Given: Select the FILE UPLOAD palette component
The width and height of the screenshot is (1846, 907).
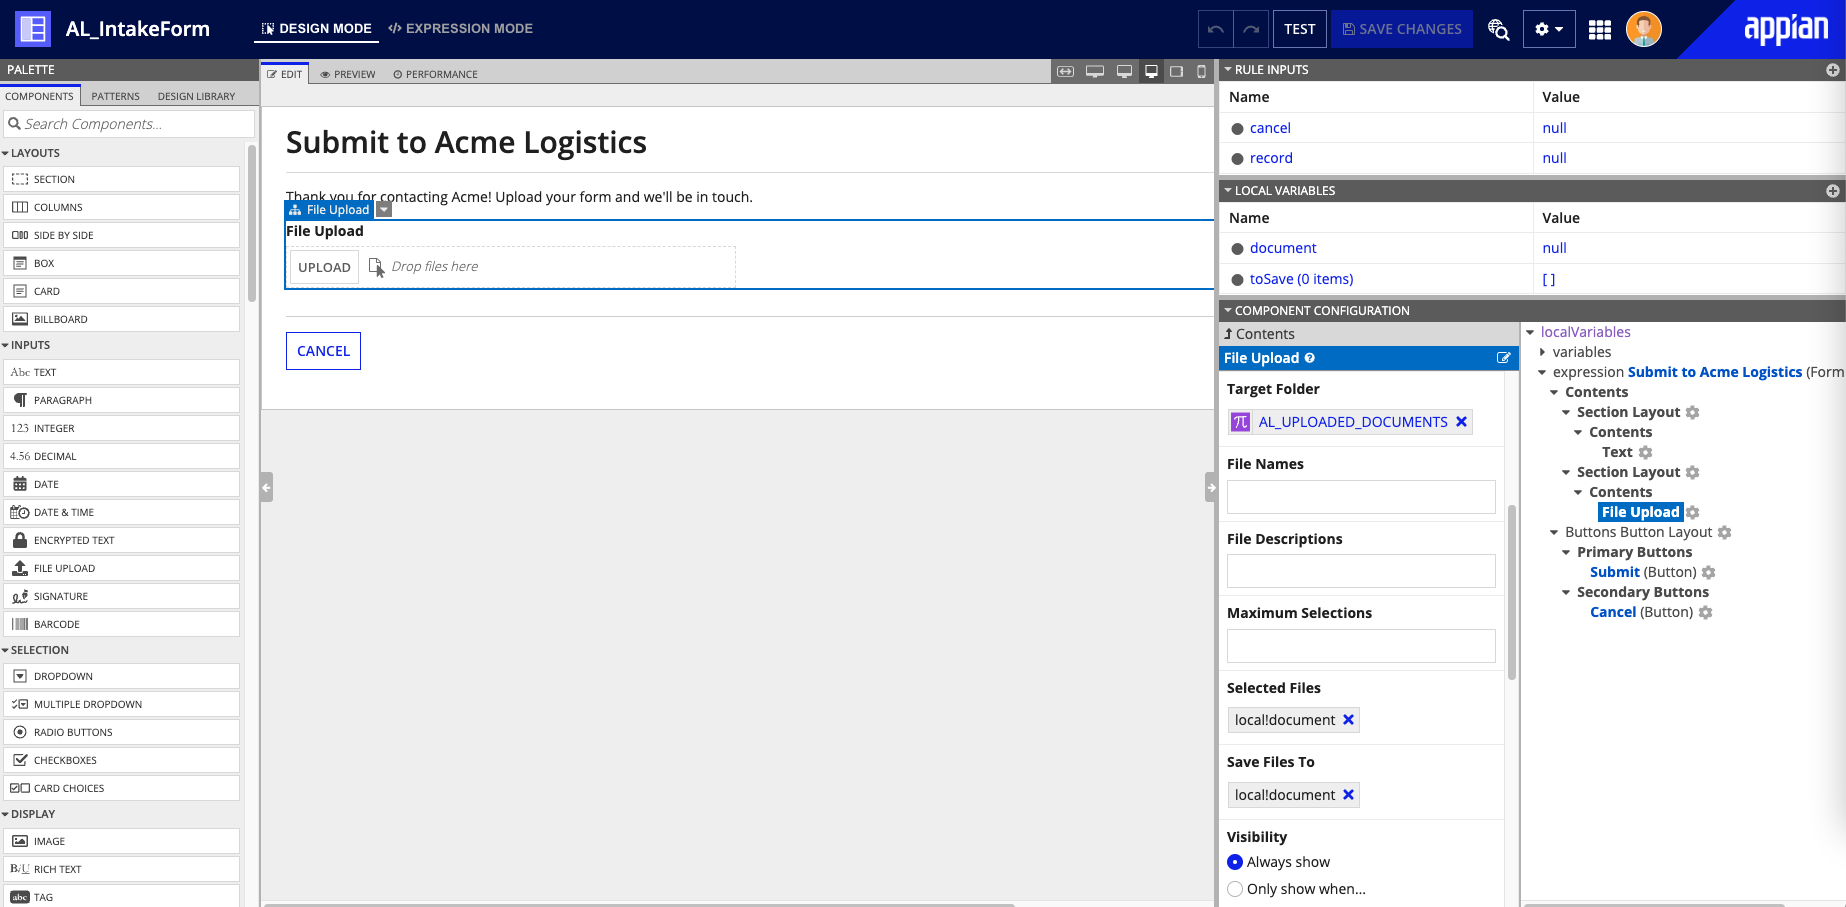Looking at the screenshot, I should [x=122, y=568].
